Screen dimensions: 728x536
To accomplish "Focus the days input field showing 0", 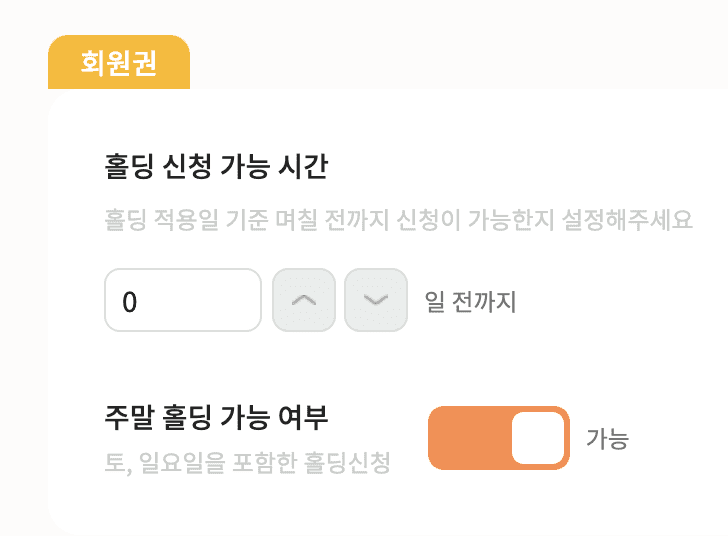I will [183, 300].
